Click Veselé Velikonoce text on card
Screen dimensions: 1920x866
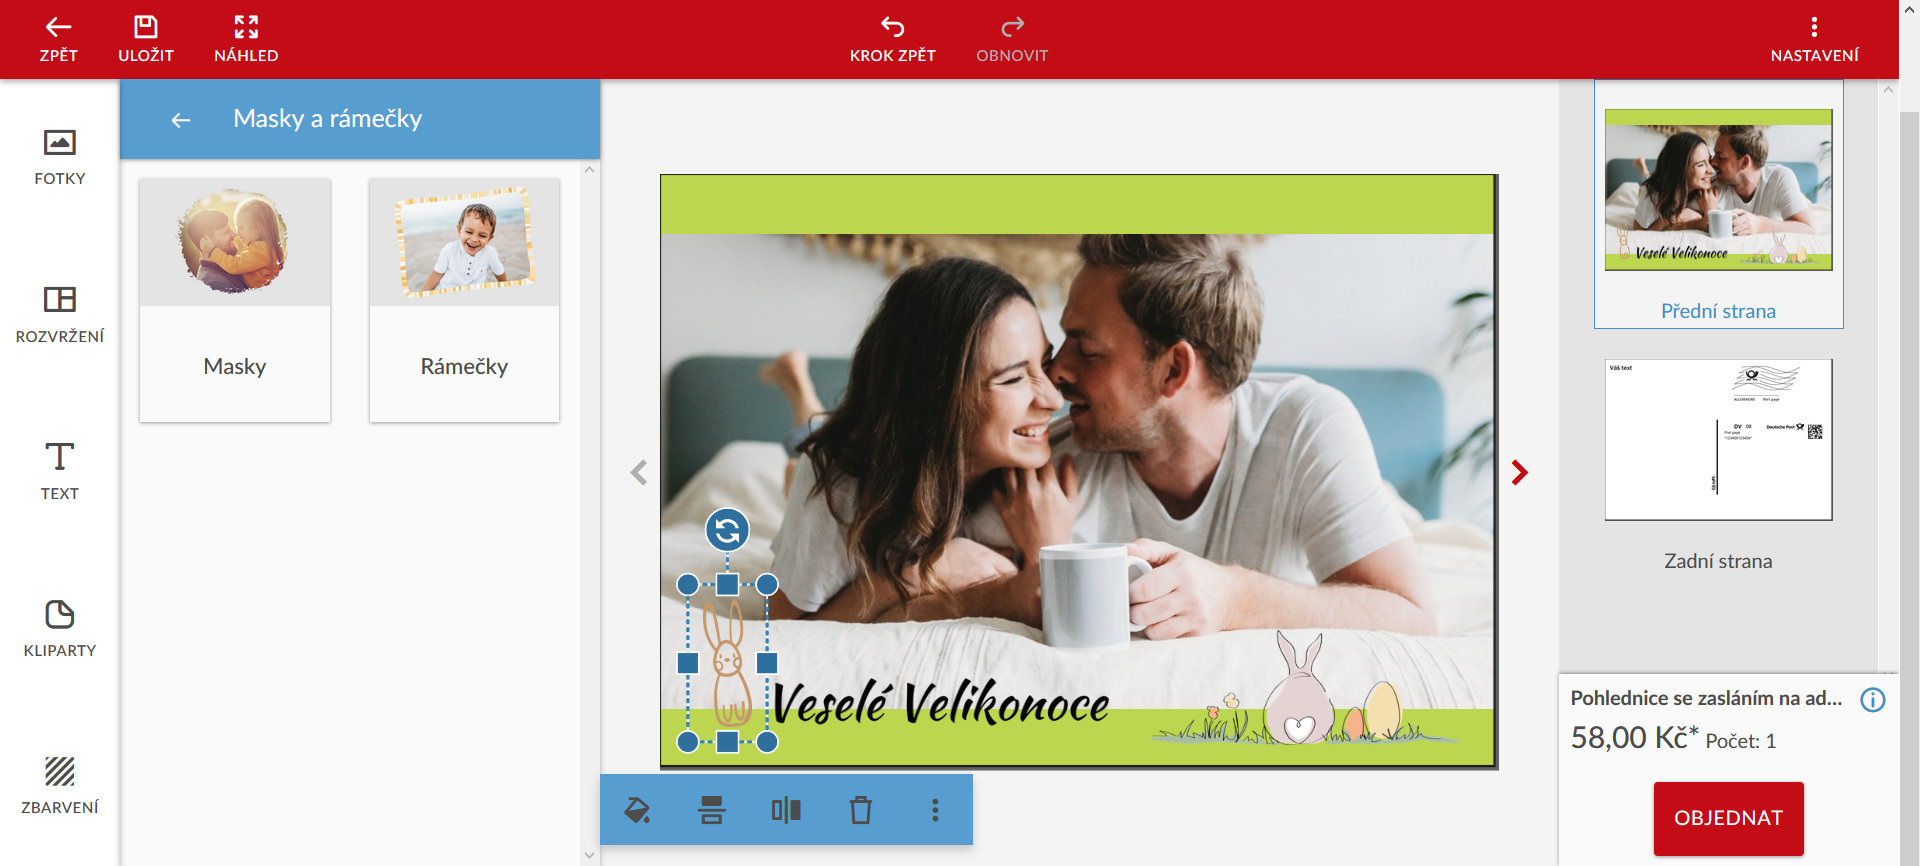click(x=941, y=702)
